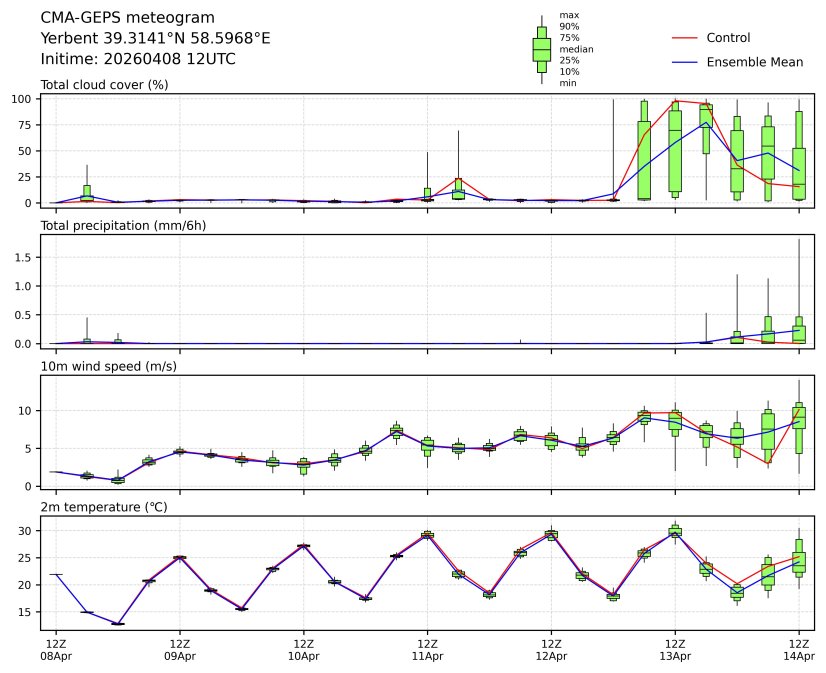Click the blue Ensemble Mean legend line
Viewport: 826px width, 673px height.
[683, 62]
